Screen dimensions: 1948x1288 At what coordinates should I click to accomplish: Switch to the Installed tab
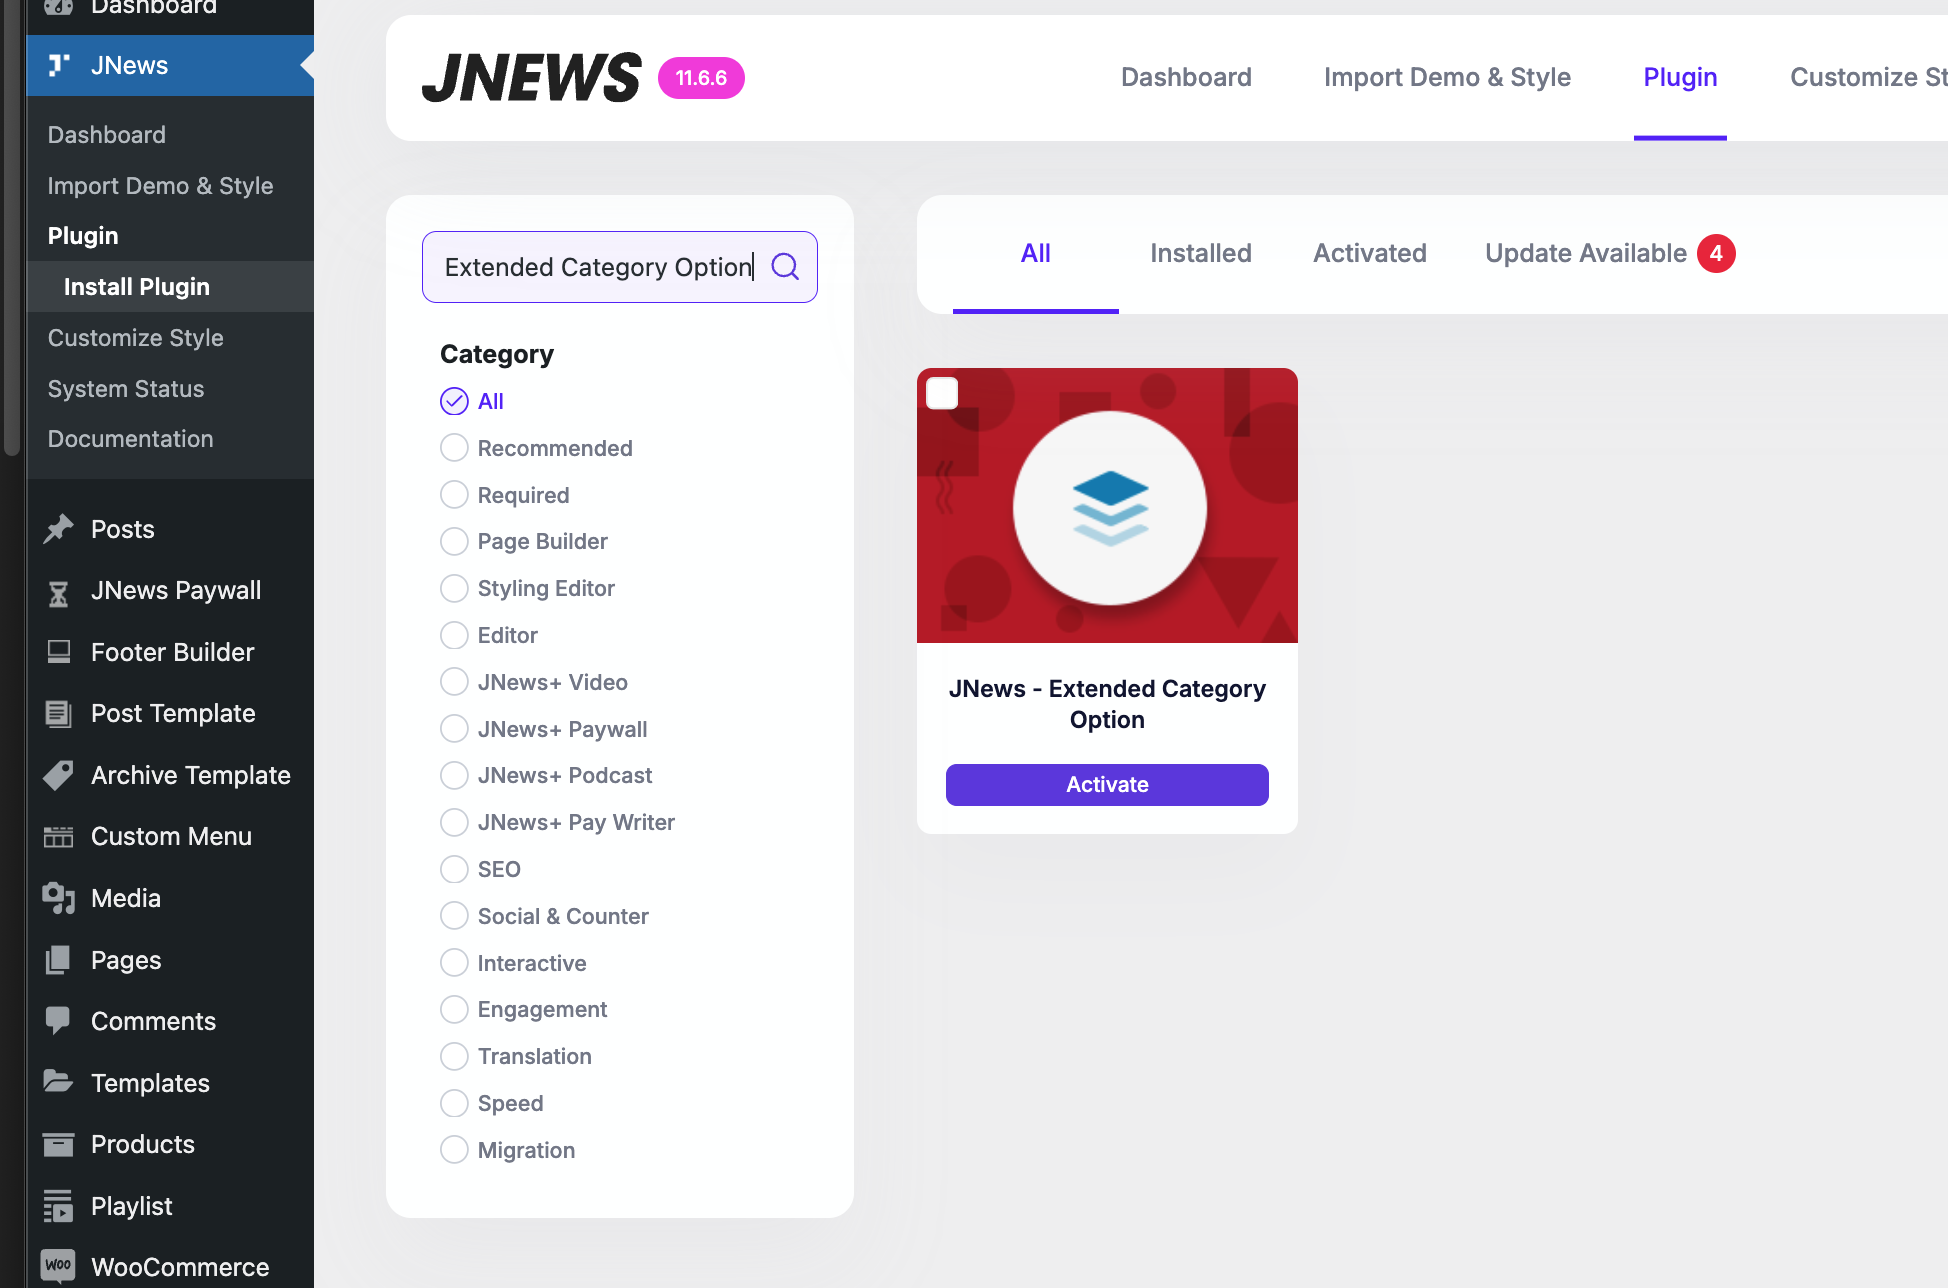(1201, 253)
